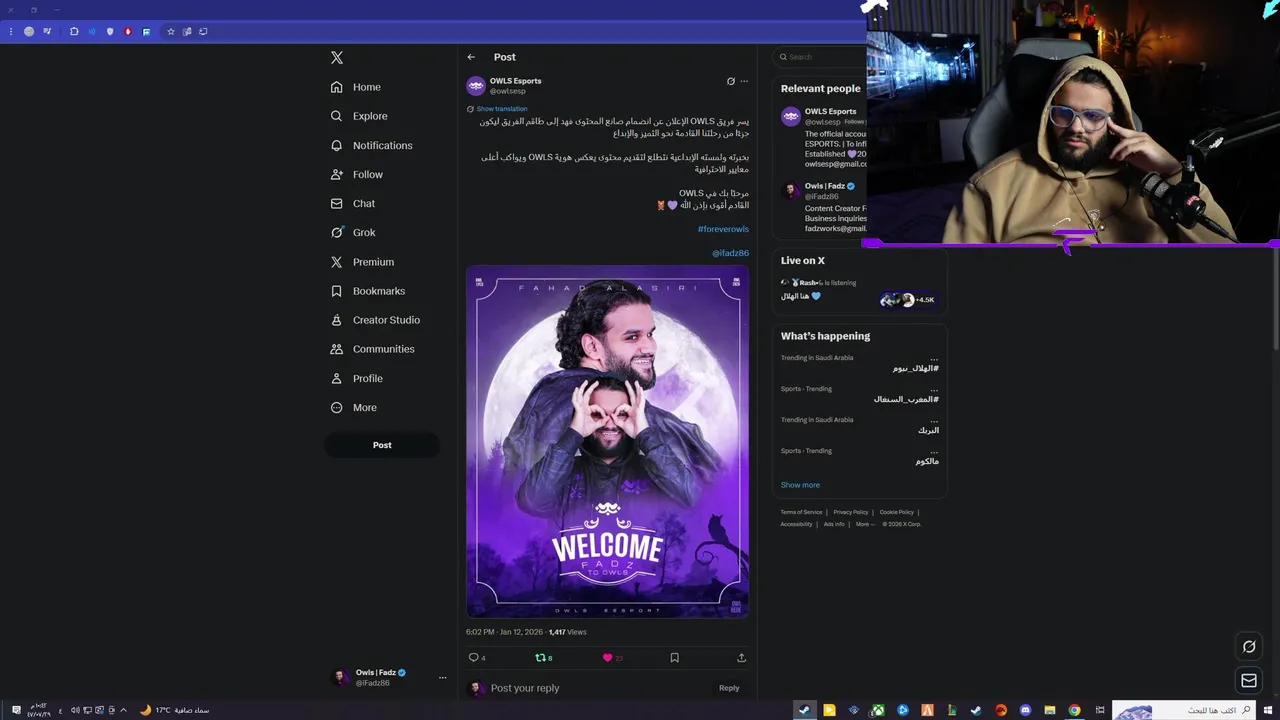The height and width of the screenshot is (720, 1280).
Task: Open more options for ماكوم trend
Action: coord(934,451)
